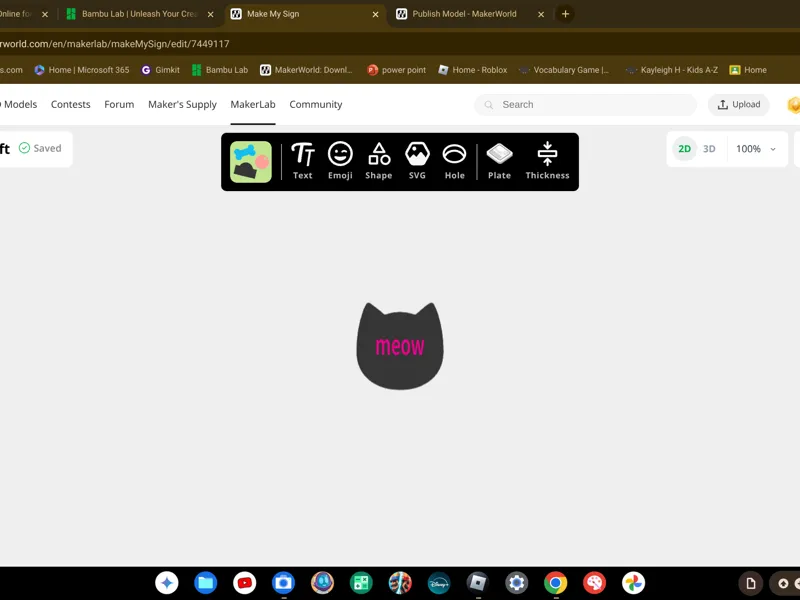The width and height of the screenshot is (800, 600).
Task: Launch the Gemini app from shelf
Action: click(x=167, y=583)
